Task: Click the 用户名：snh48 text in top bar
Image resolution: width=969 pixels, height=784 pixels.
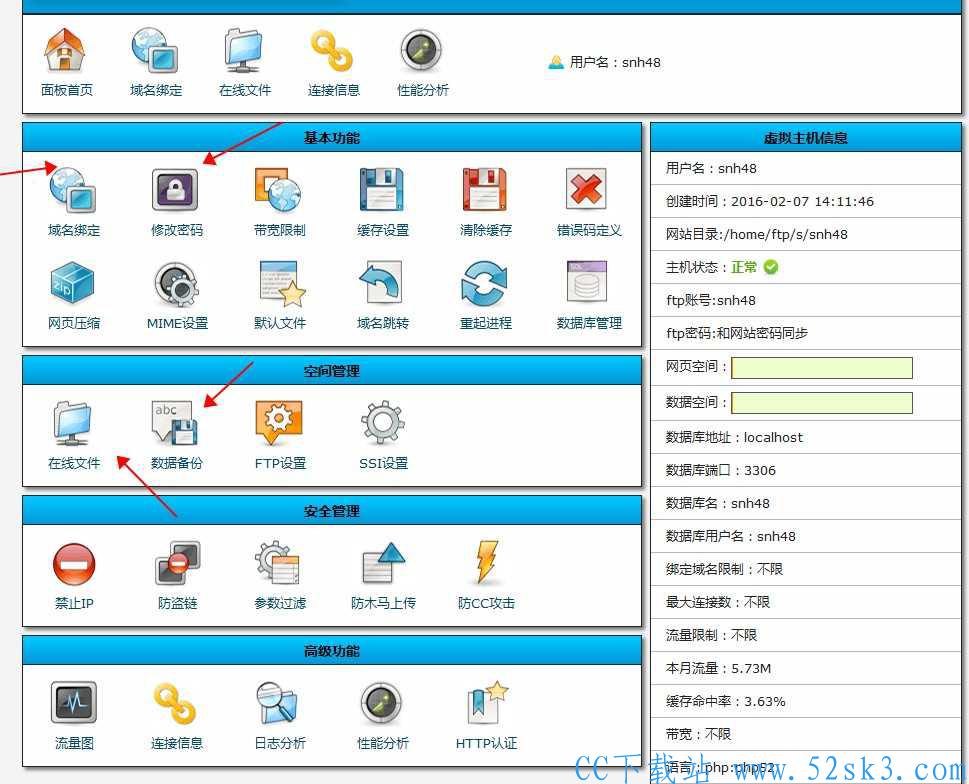Action: click(x=615, y=62)
